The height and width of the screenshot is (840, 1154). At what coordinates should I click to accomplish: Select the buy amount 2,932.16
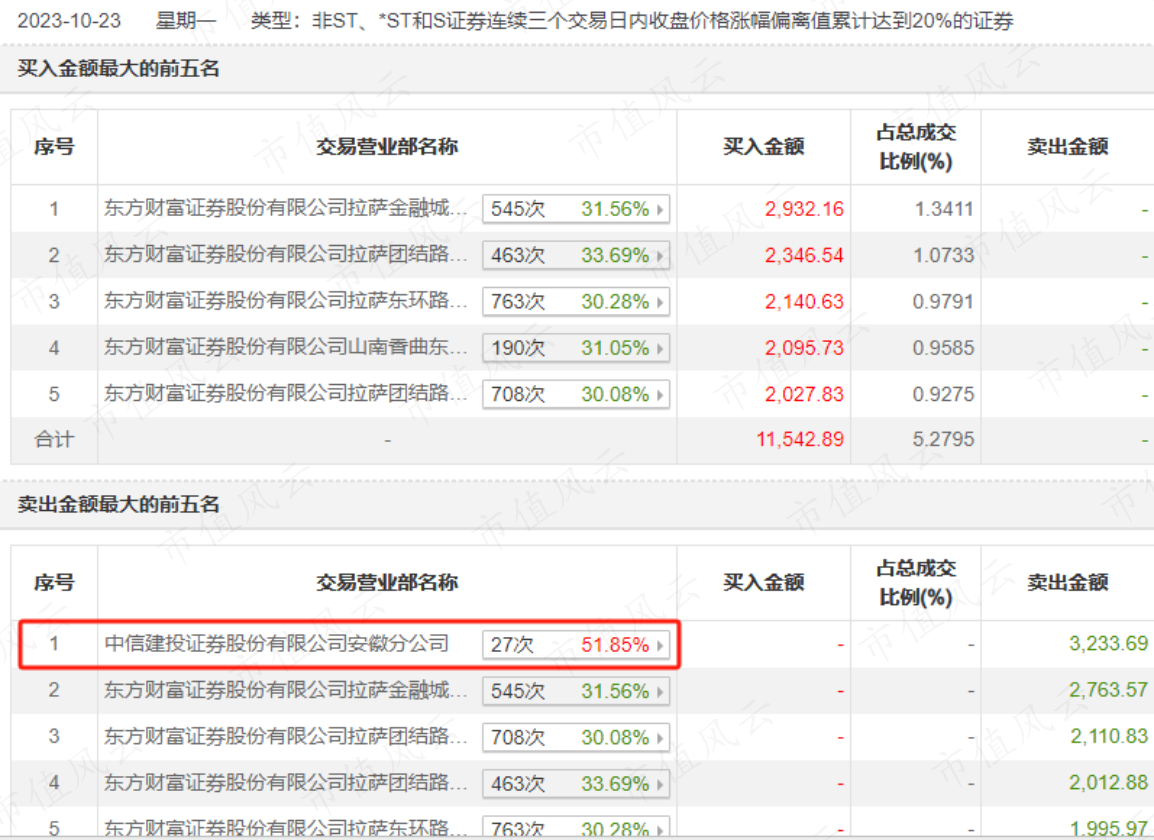point(804,209)
